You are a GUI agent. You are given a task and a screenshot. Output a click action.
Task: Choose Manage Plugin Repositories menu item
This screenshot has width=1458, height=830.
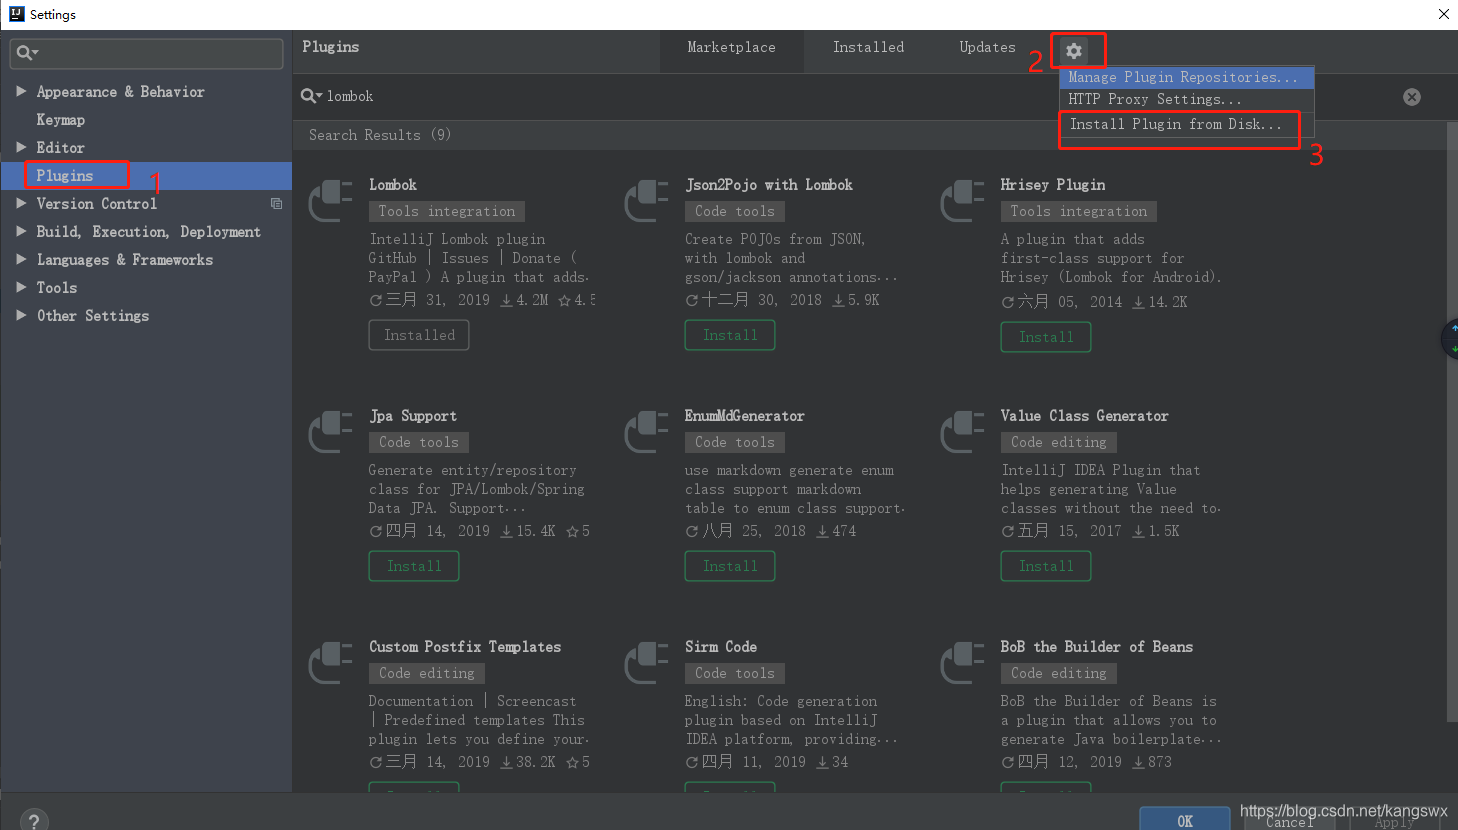[x=1186, y=77]
